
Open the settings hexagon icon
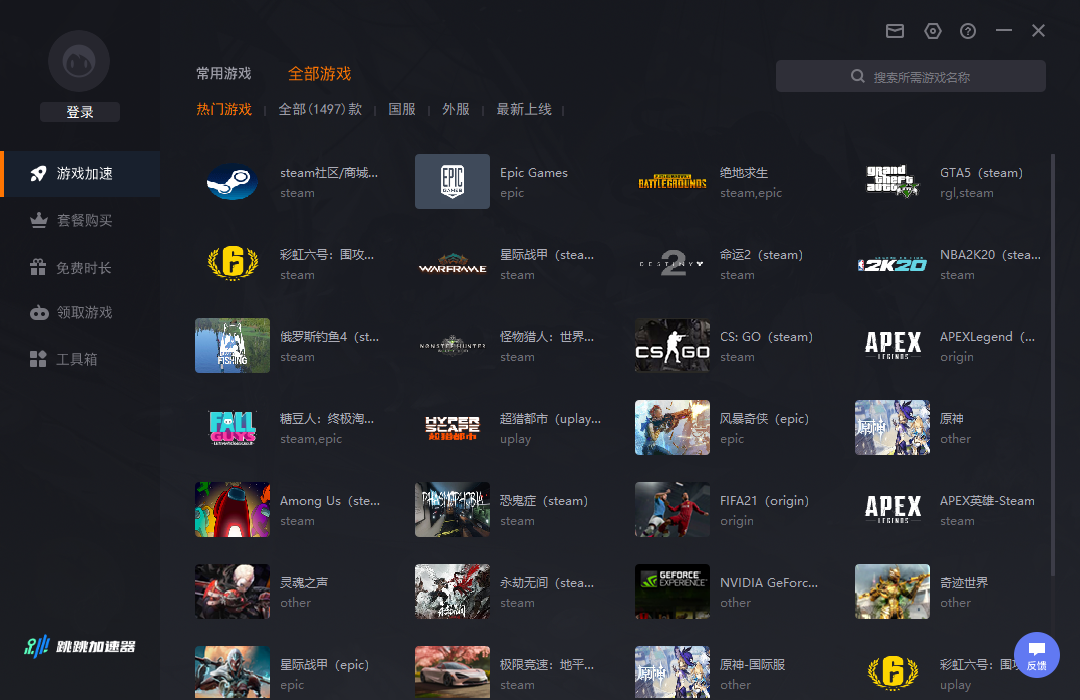click(x=933, y=31)
